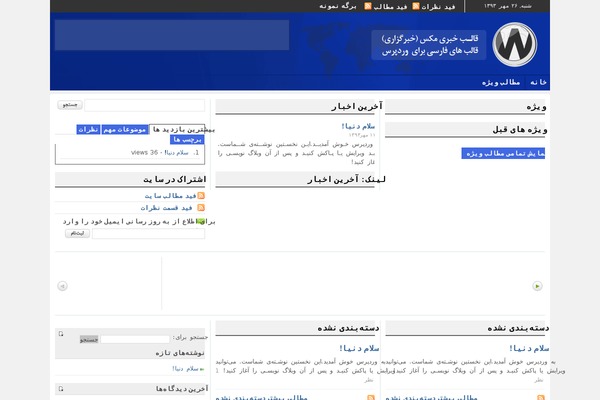Click the carousel previous arrow icon
Image resolution: width=600 pixels, height=400 pixels.
tap(62, 286)
